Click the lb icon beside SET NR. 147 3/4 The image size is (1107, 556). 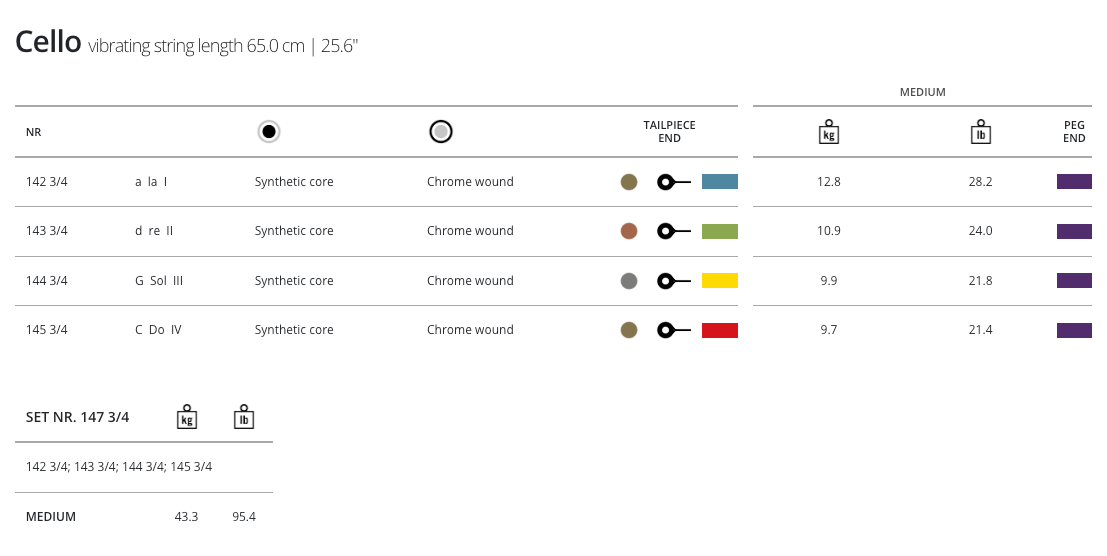point(243,417)
